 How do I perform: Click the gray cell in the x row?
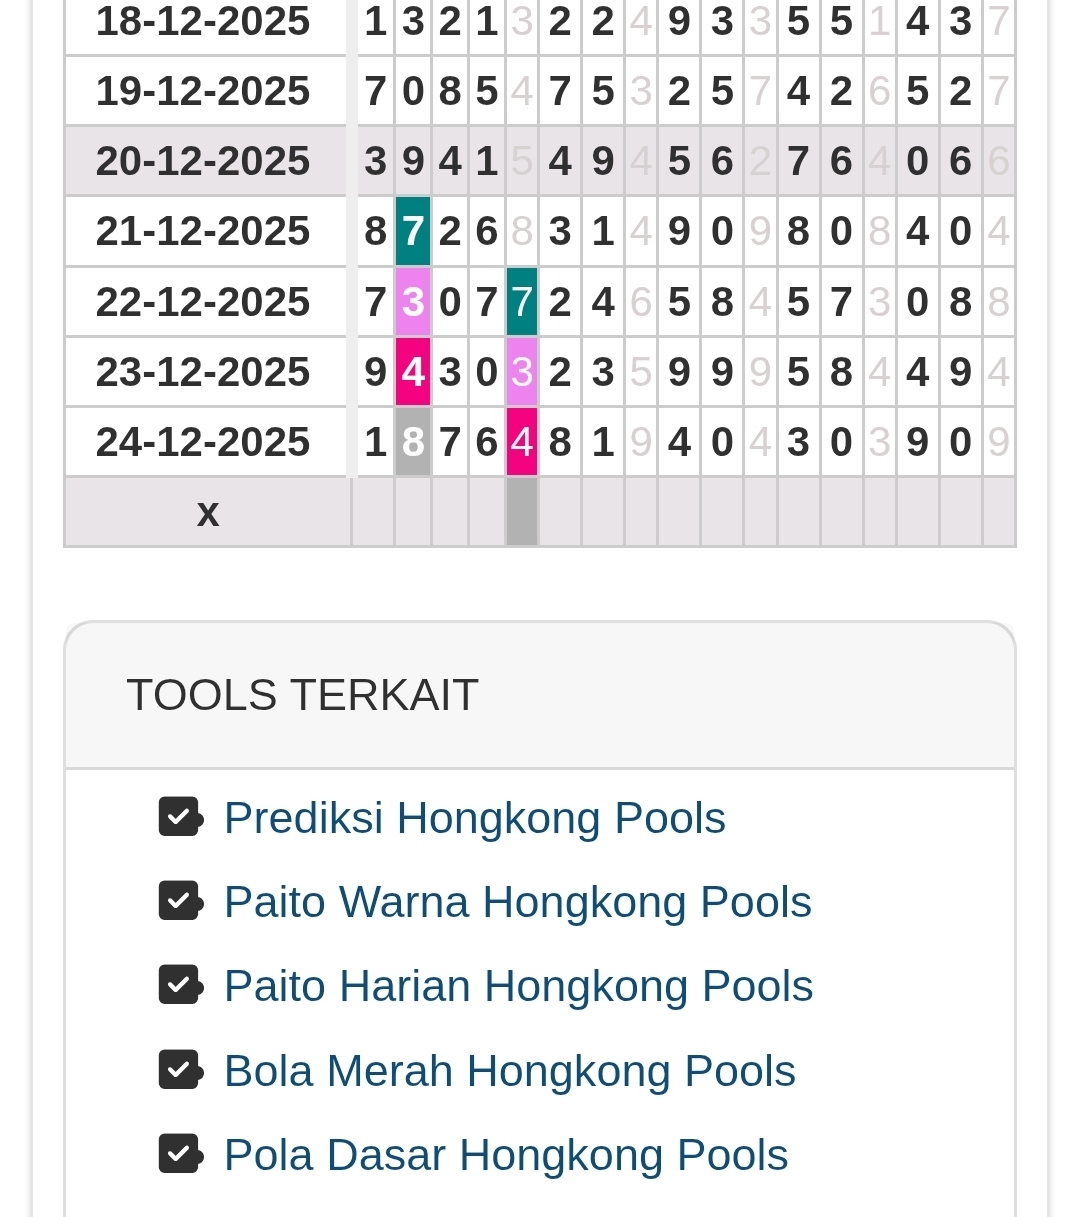[522, 512]
